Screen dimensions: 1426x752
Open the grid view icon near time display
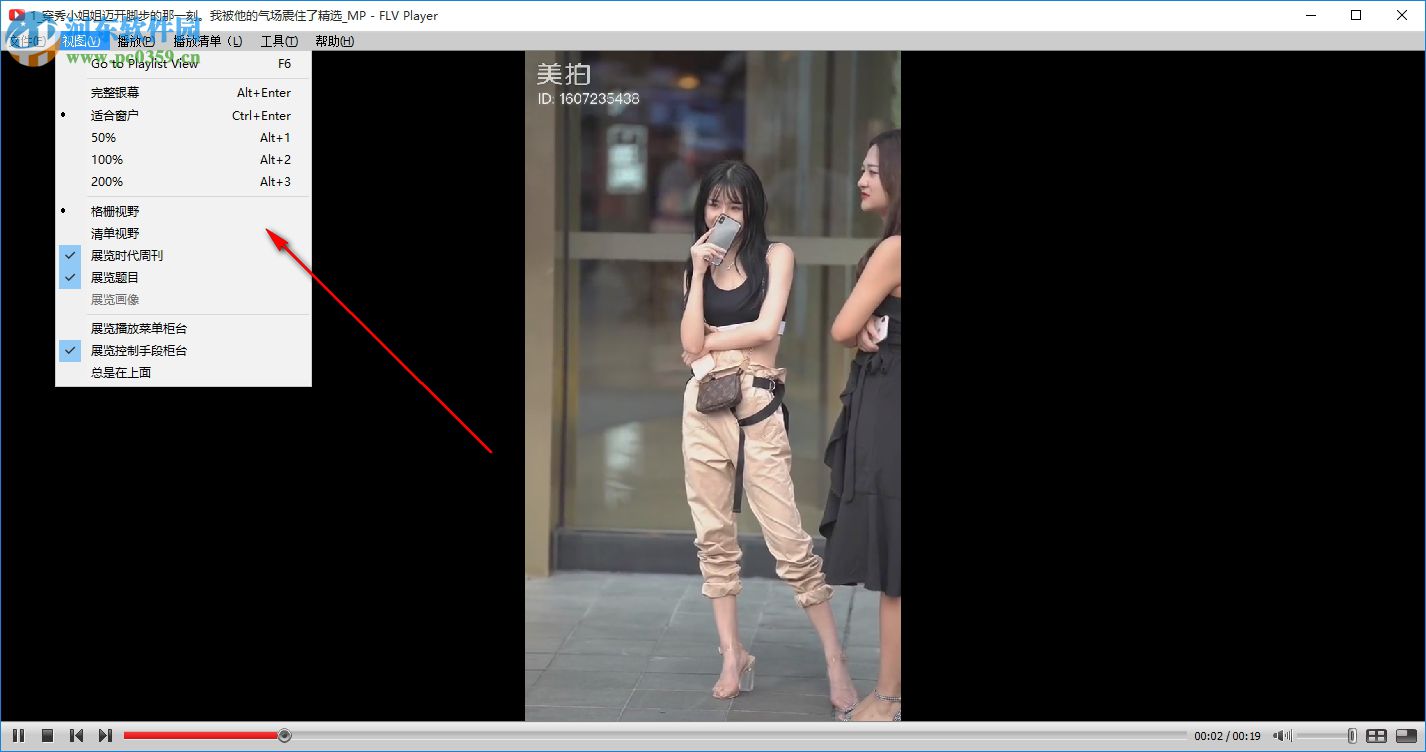[x=1378, y=735]
